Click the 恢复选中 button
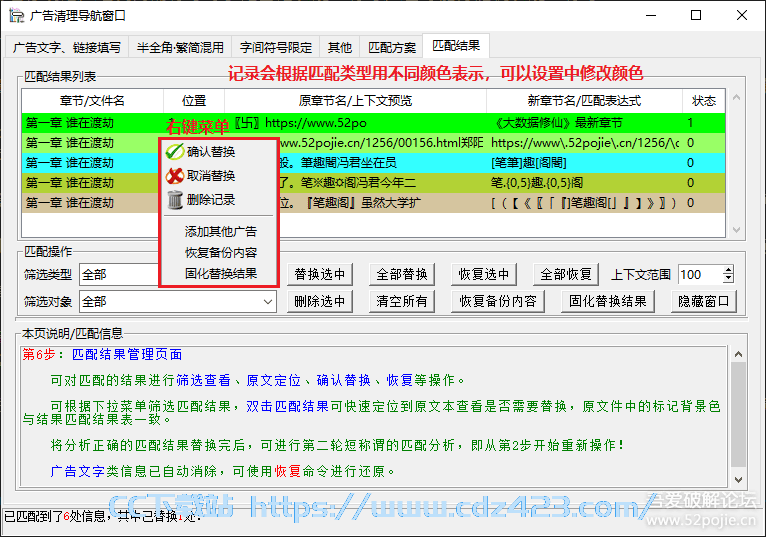This screenshot has height=537, width=766. (484, 275)
